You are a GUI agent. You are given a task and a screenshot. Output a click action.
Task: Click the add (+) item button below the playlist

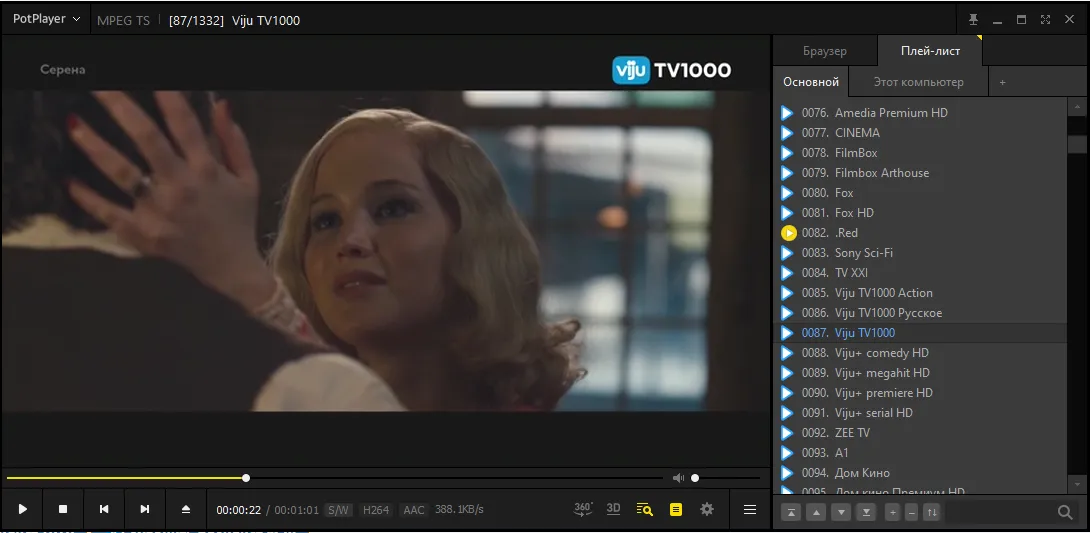[893, 513]
